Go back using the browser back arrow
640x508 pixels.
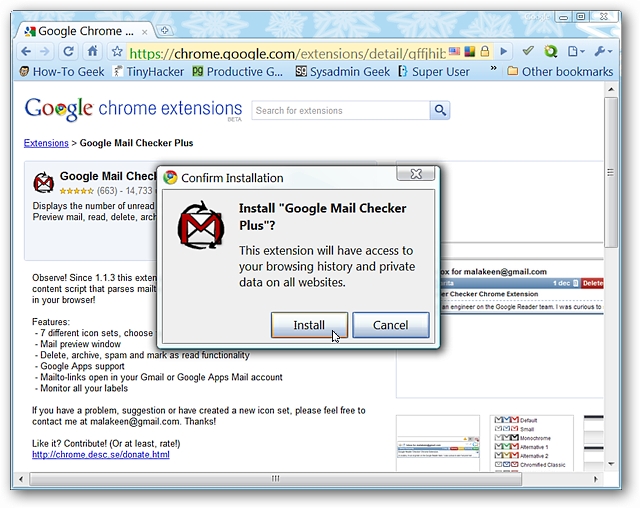coord(26,51)
